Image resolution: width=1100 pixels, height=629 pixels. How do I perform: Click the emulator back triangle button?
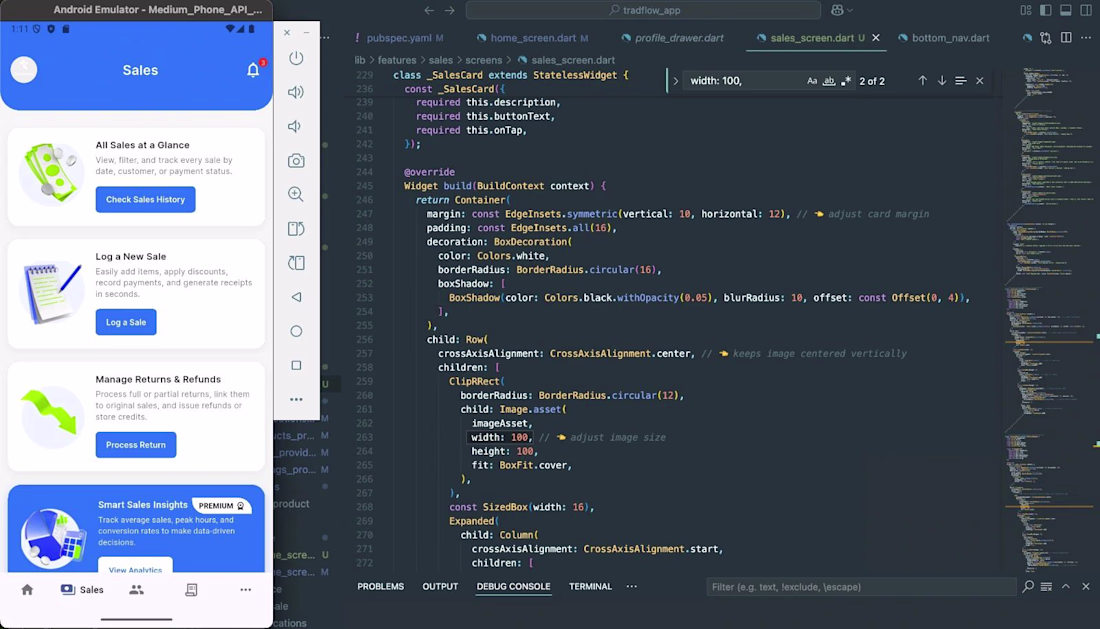coord(296,297)
